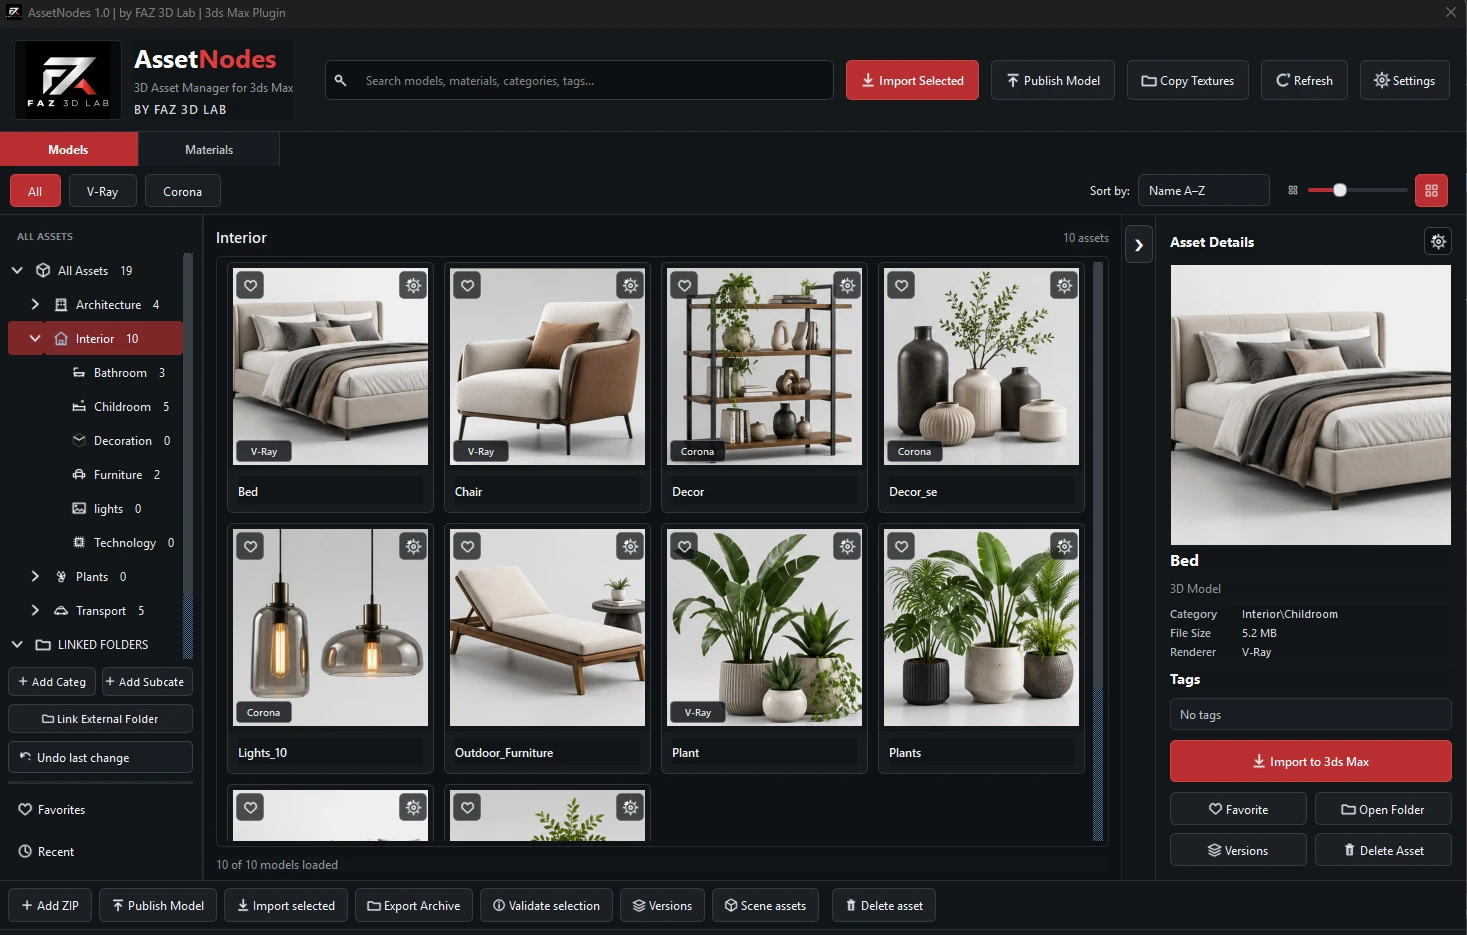The image size is (1467, 935).
Task: Open settings gear on Outdoor_Furniture card
Action: pyautogui.click(x=630, y=547)
